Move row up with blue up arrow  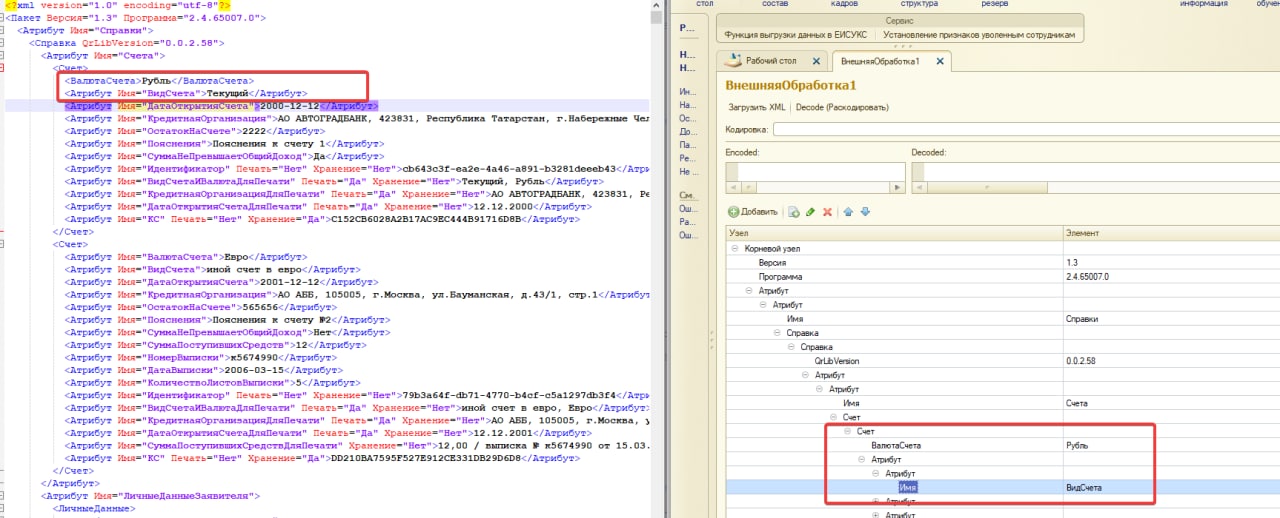tap(849, 212)
